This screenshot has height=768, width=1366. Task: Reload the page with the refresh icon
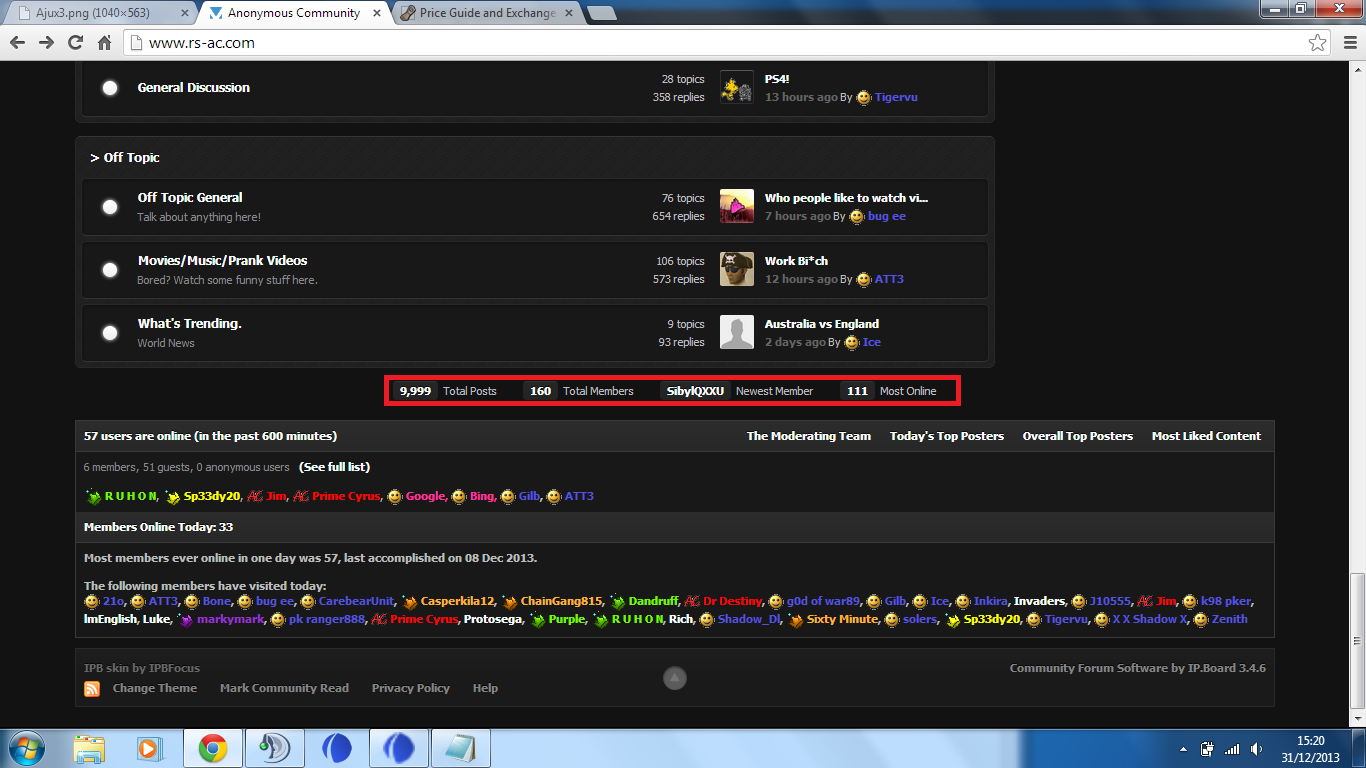[x=75, y=42]
